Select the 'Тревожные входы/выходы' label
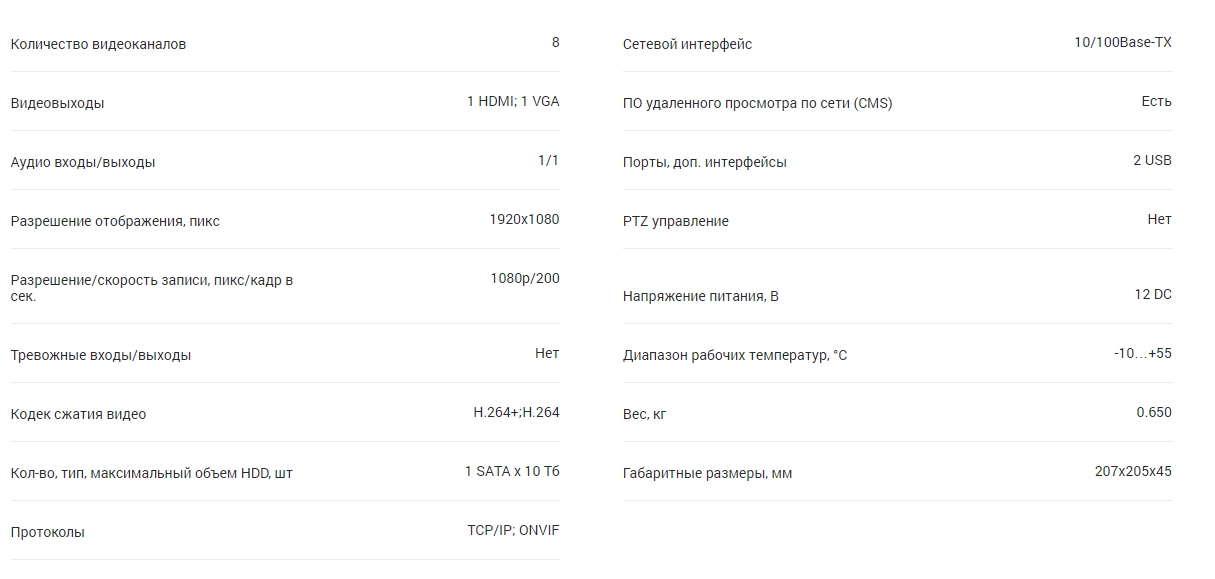The image size is (1215, 579). pos(101,355)
